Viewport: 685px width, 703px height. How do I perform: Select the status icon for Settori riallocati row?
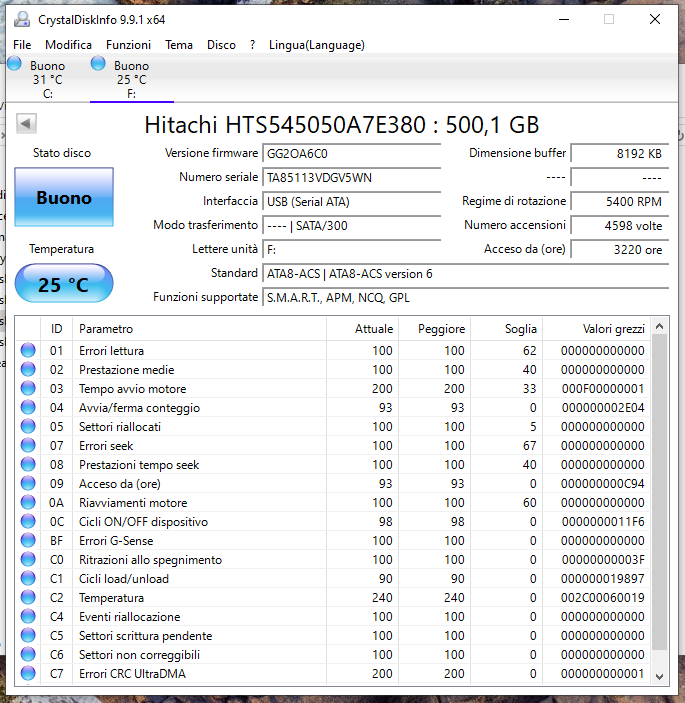[x=28, y=426]
